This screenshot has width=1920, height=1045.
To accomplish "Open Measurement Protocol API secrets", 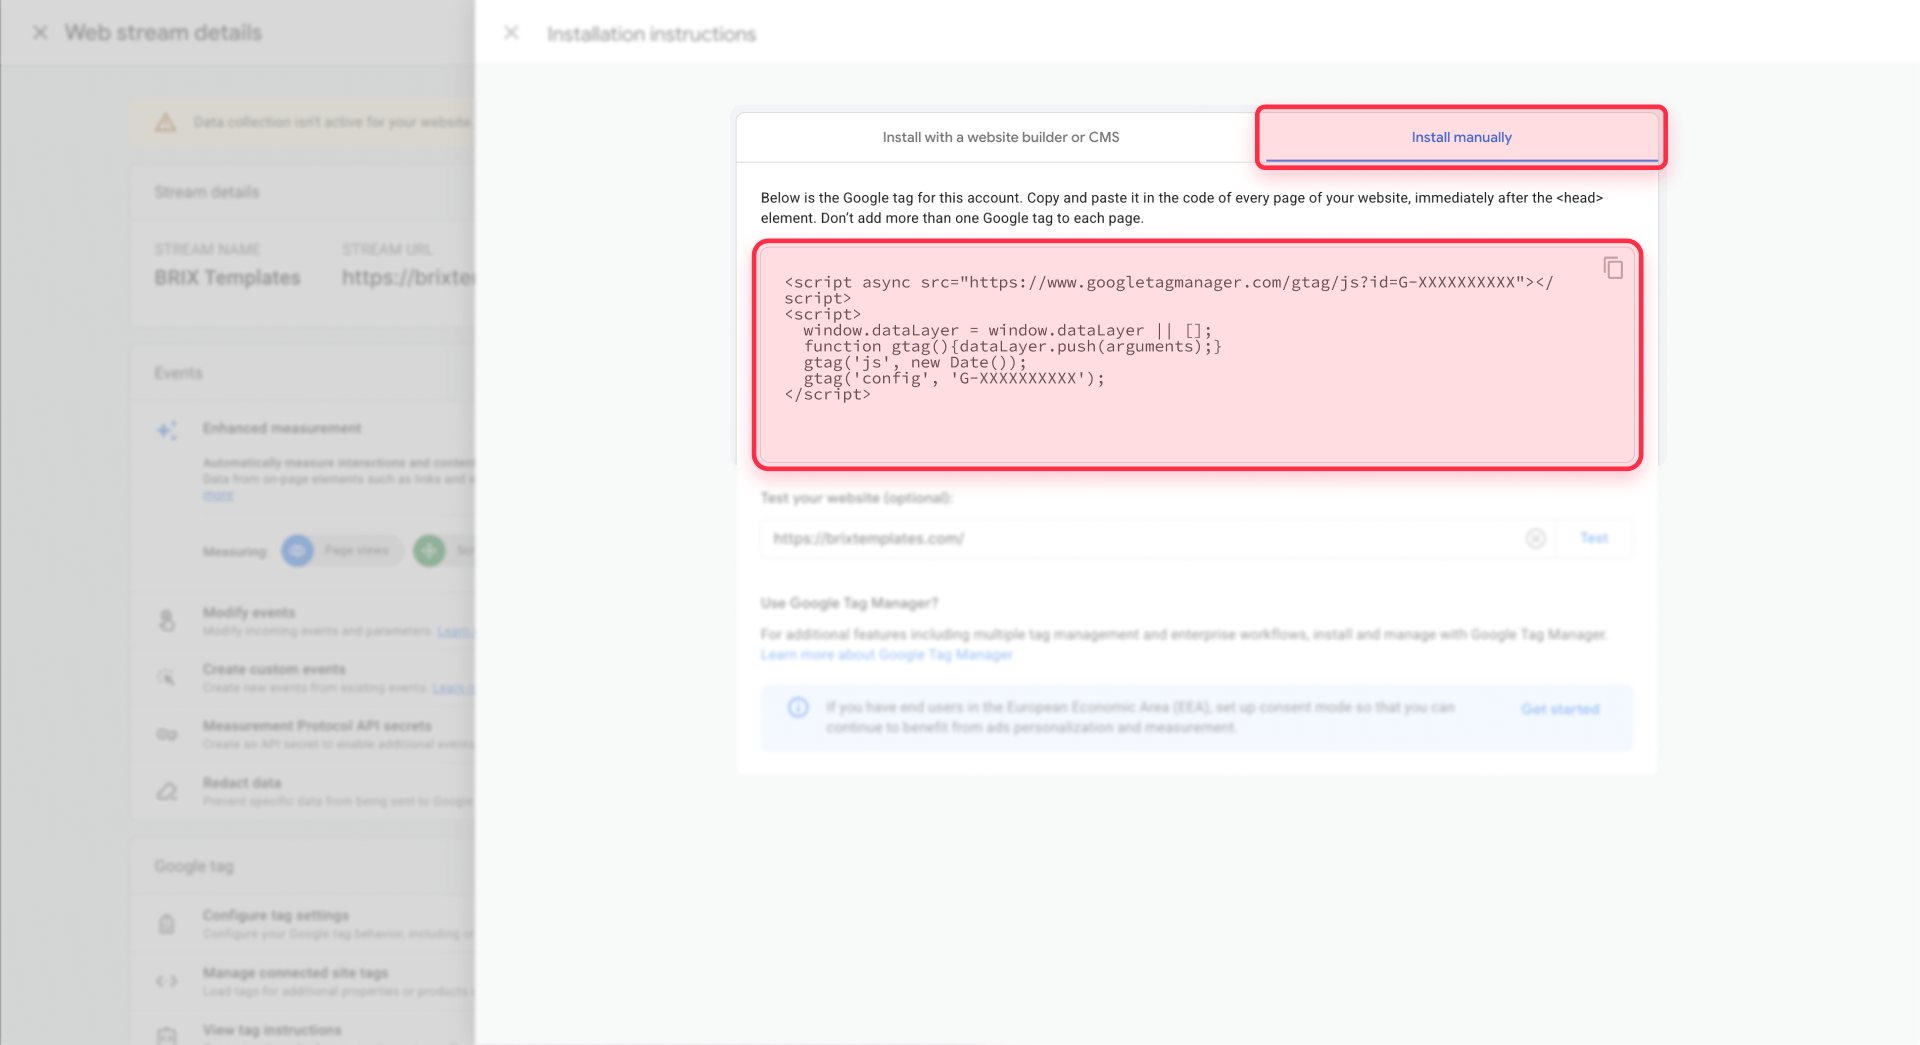I will click(x=302, y=734).
